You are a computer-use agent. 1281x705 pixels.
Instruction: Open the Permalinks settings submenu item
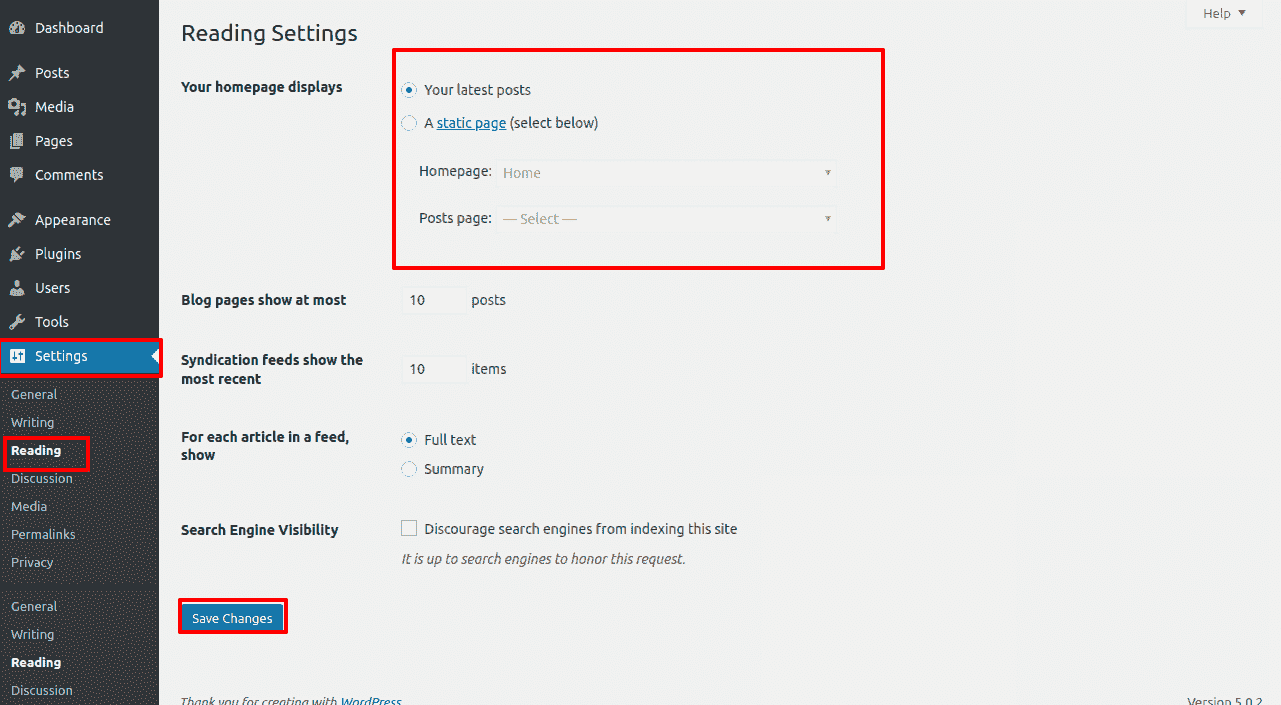click(43, 534)
